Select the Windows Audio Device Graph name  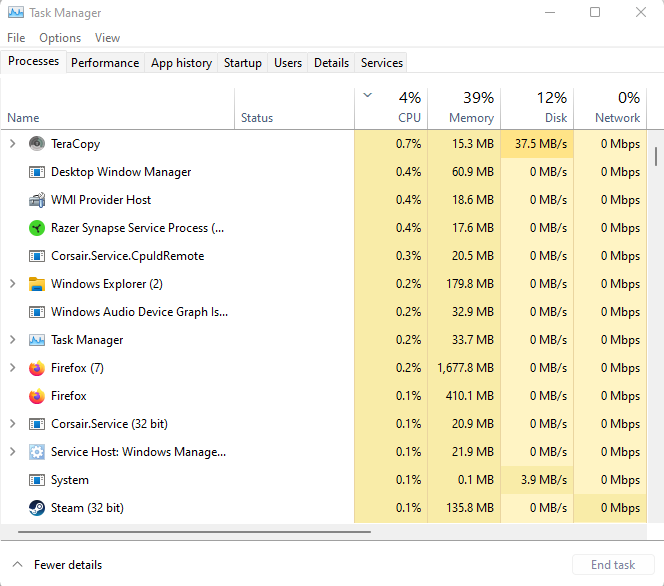point(139,312)
